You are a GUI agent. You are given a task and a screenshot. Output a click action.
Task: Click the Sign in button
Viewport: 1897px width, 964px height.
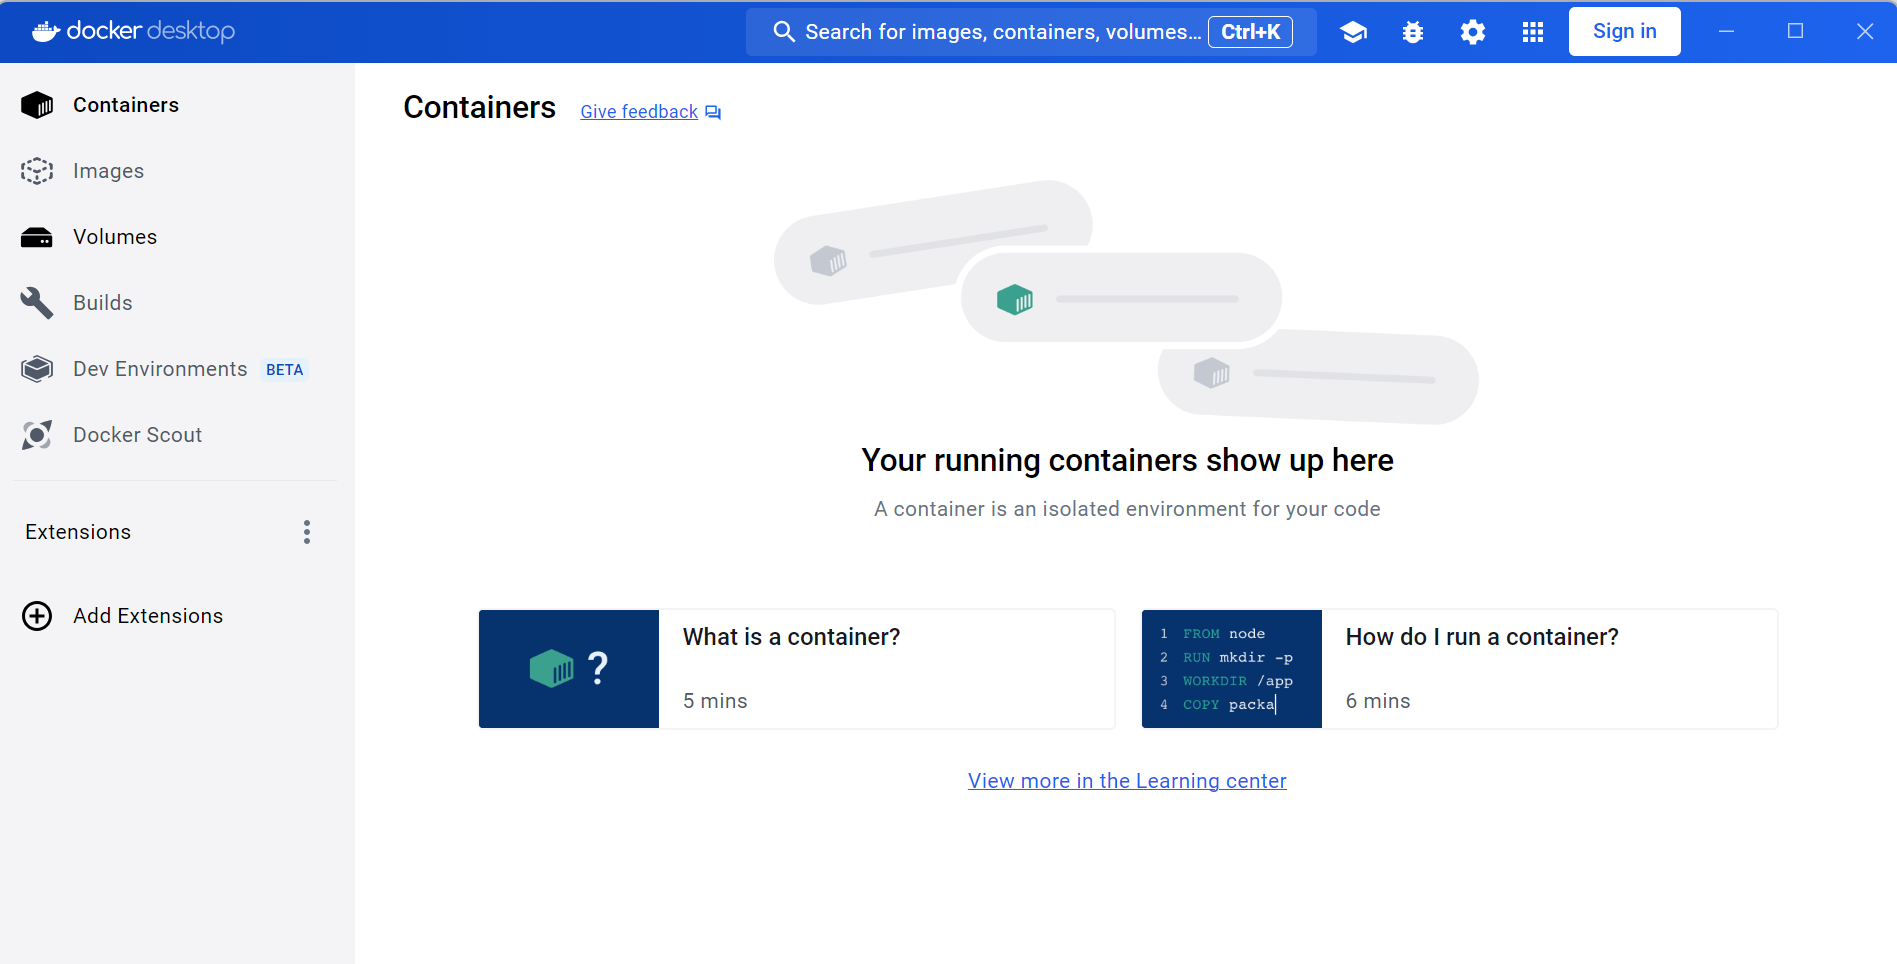pyautogui.click(x=1624, y=32)
